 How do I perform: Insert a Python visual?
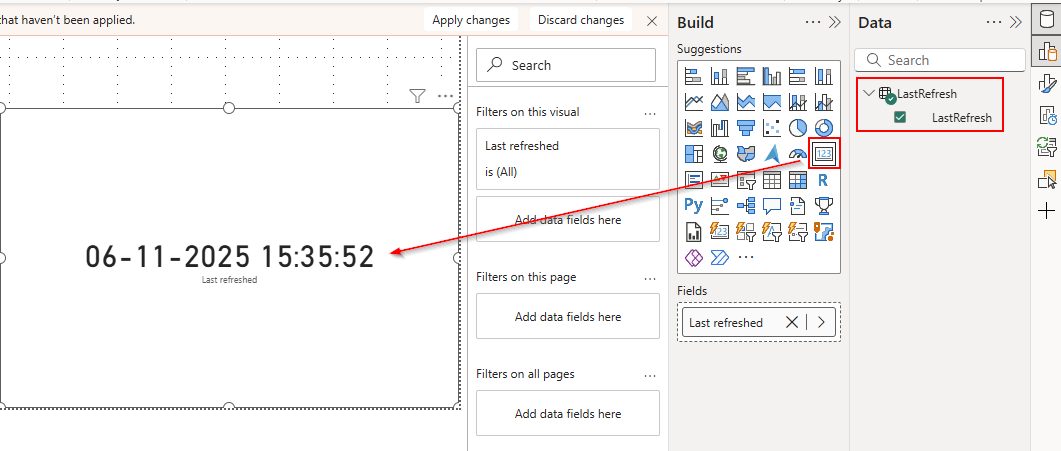pos(694,206)
